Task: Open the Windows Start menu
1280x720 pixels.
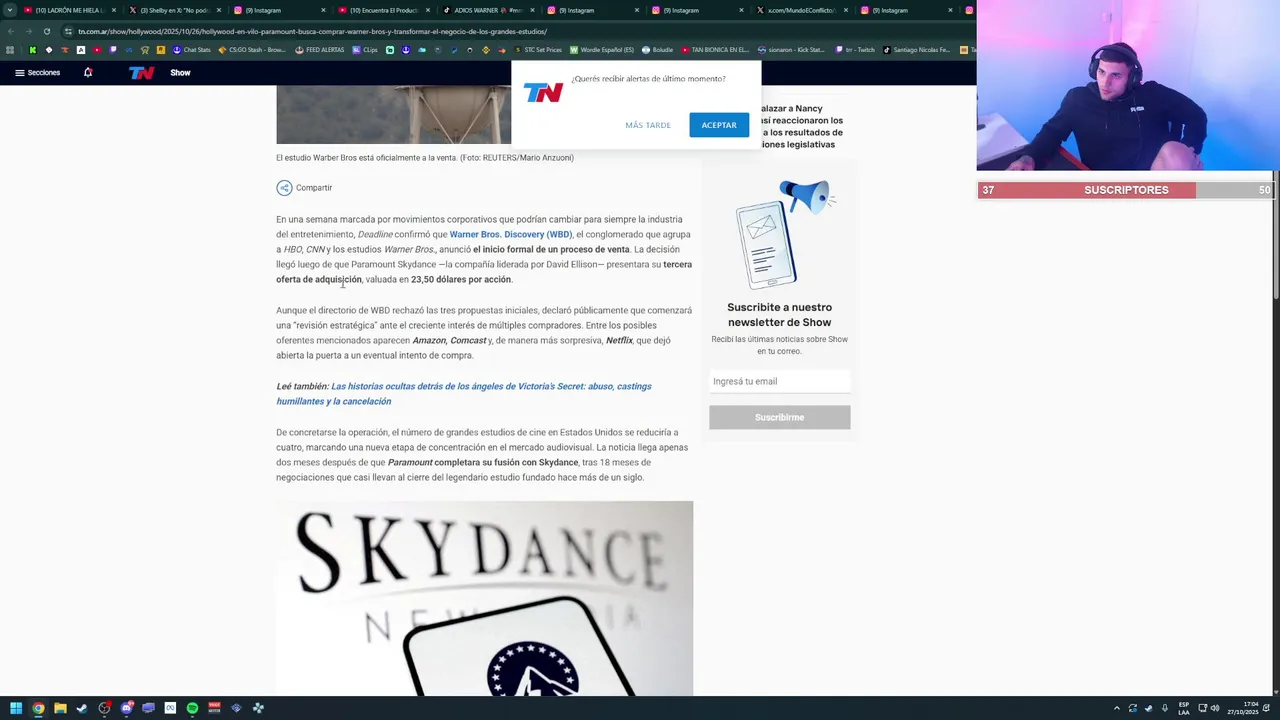Action: pyautogui.click(x=16, y=708)
